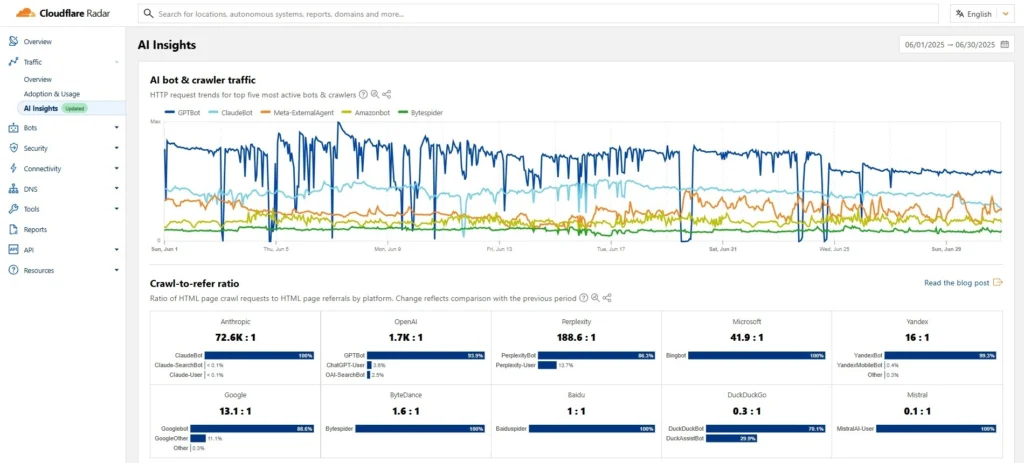Click the API icon in sidebar
Image resolution: width=1024 pixels, height=463 pixels.
click(12, 249)
